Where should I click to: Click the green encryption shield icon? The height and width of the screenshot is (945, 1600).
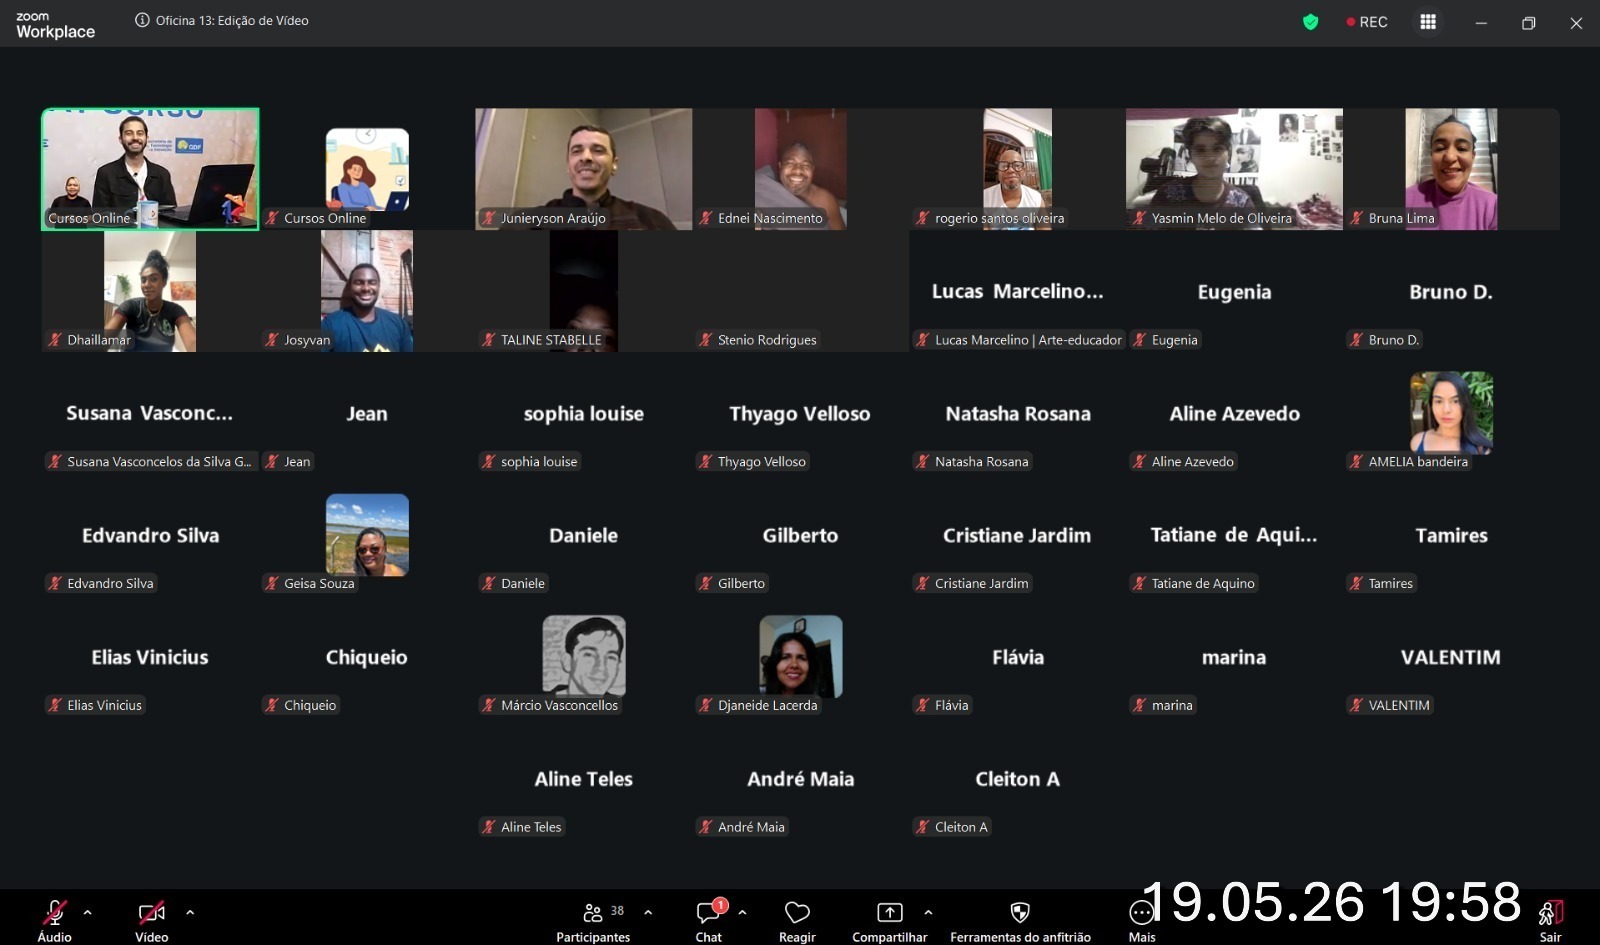1310,22
